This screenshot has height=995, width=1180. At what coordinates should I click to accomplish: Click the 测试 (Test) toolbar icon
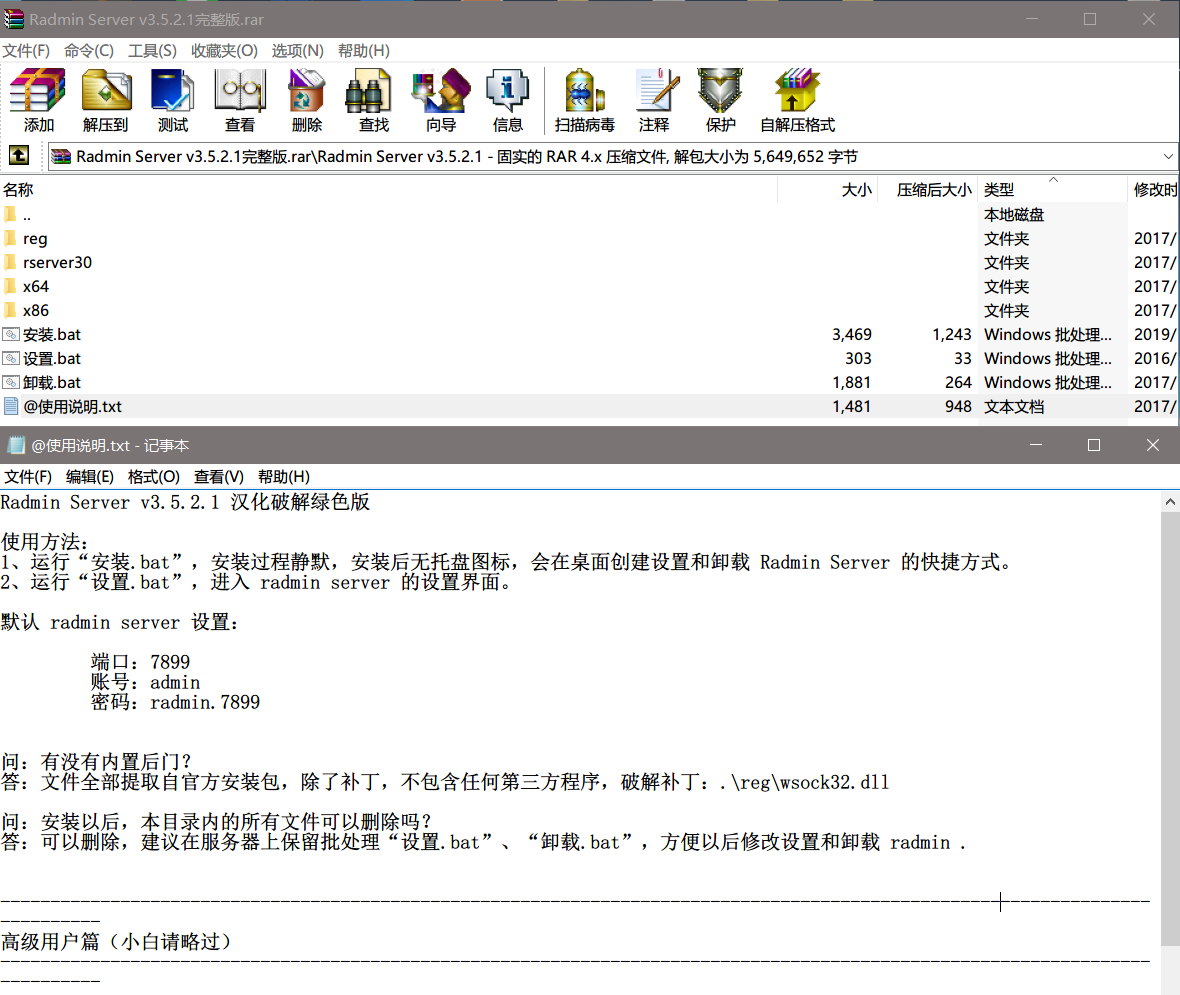point(172,90)
